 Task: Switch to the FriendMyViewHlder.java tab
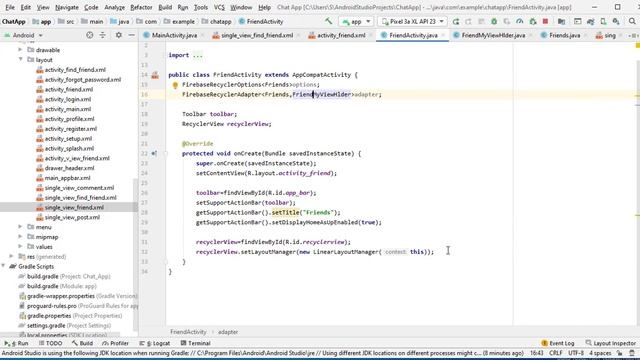[493, 36]
